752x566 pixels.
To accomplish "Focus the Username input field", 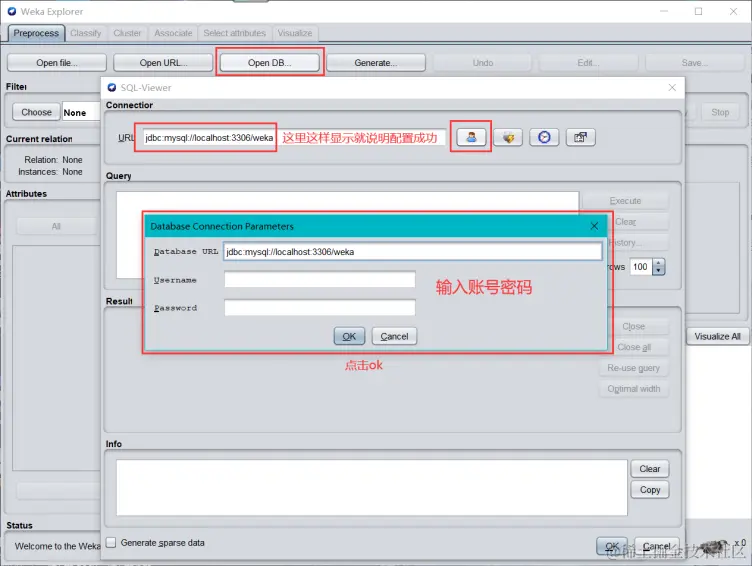I will coord(319,280).
